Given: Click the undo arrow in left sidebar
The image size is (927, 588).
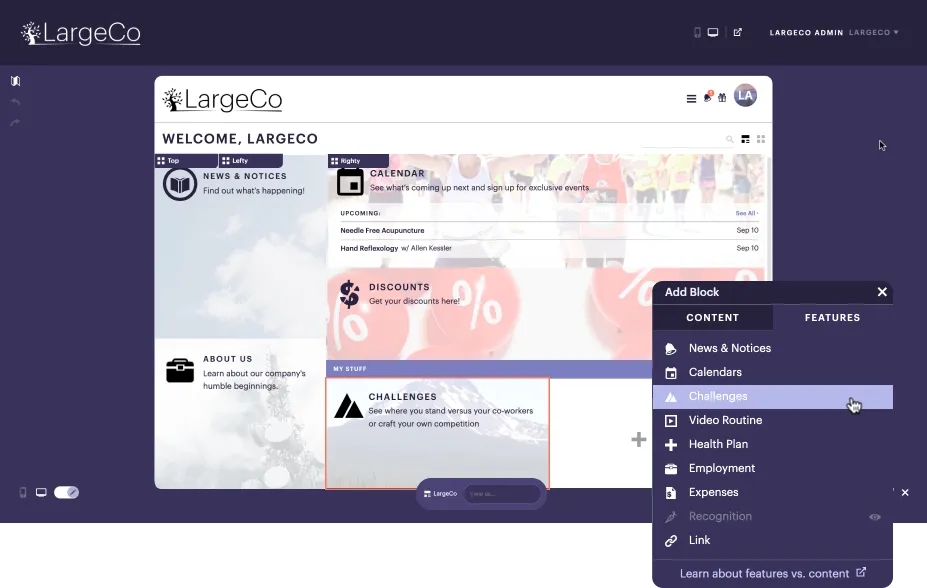Looking at the screenshot, I should pos(15,102).
